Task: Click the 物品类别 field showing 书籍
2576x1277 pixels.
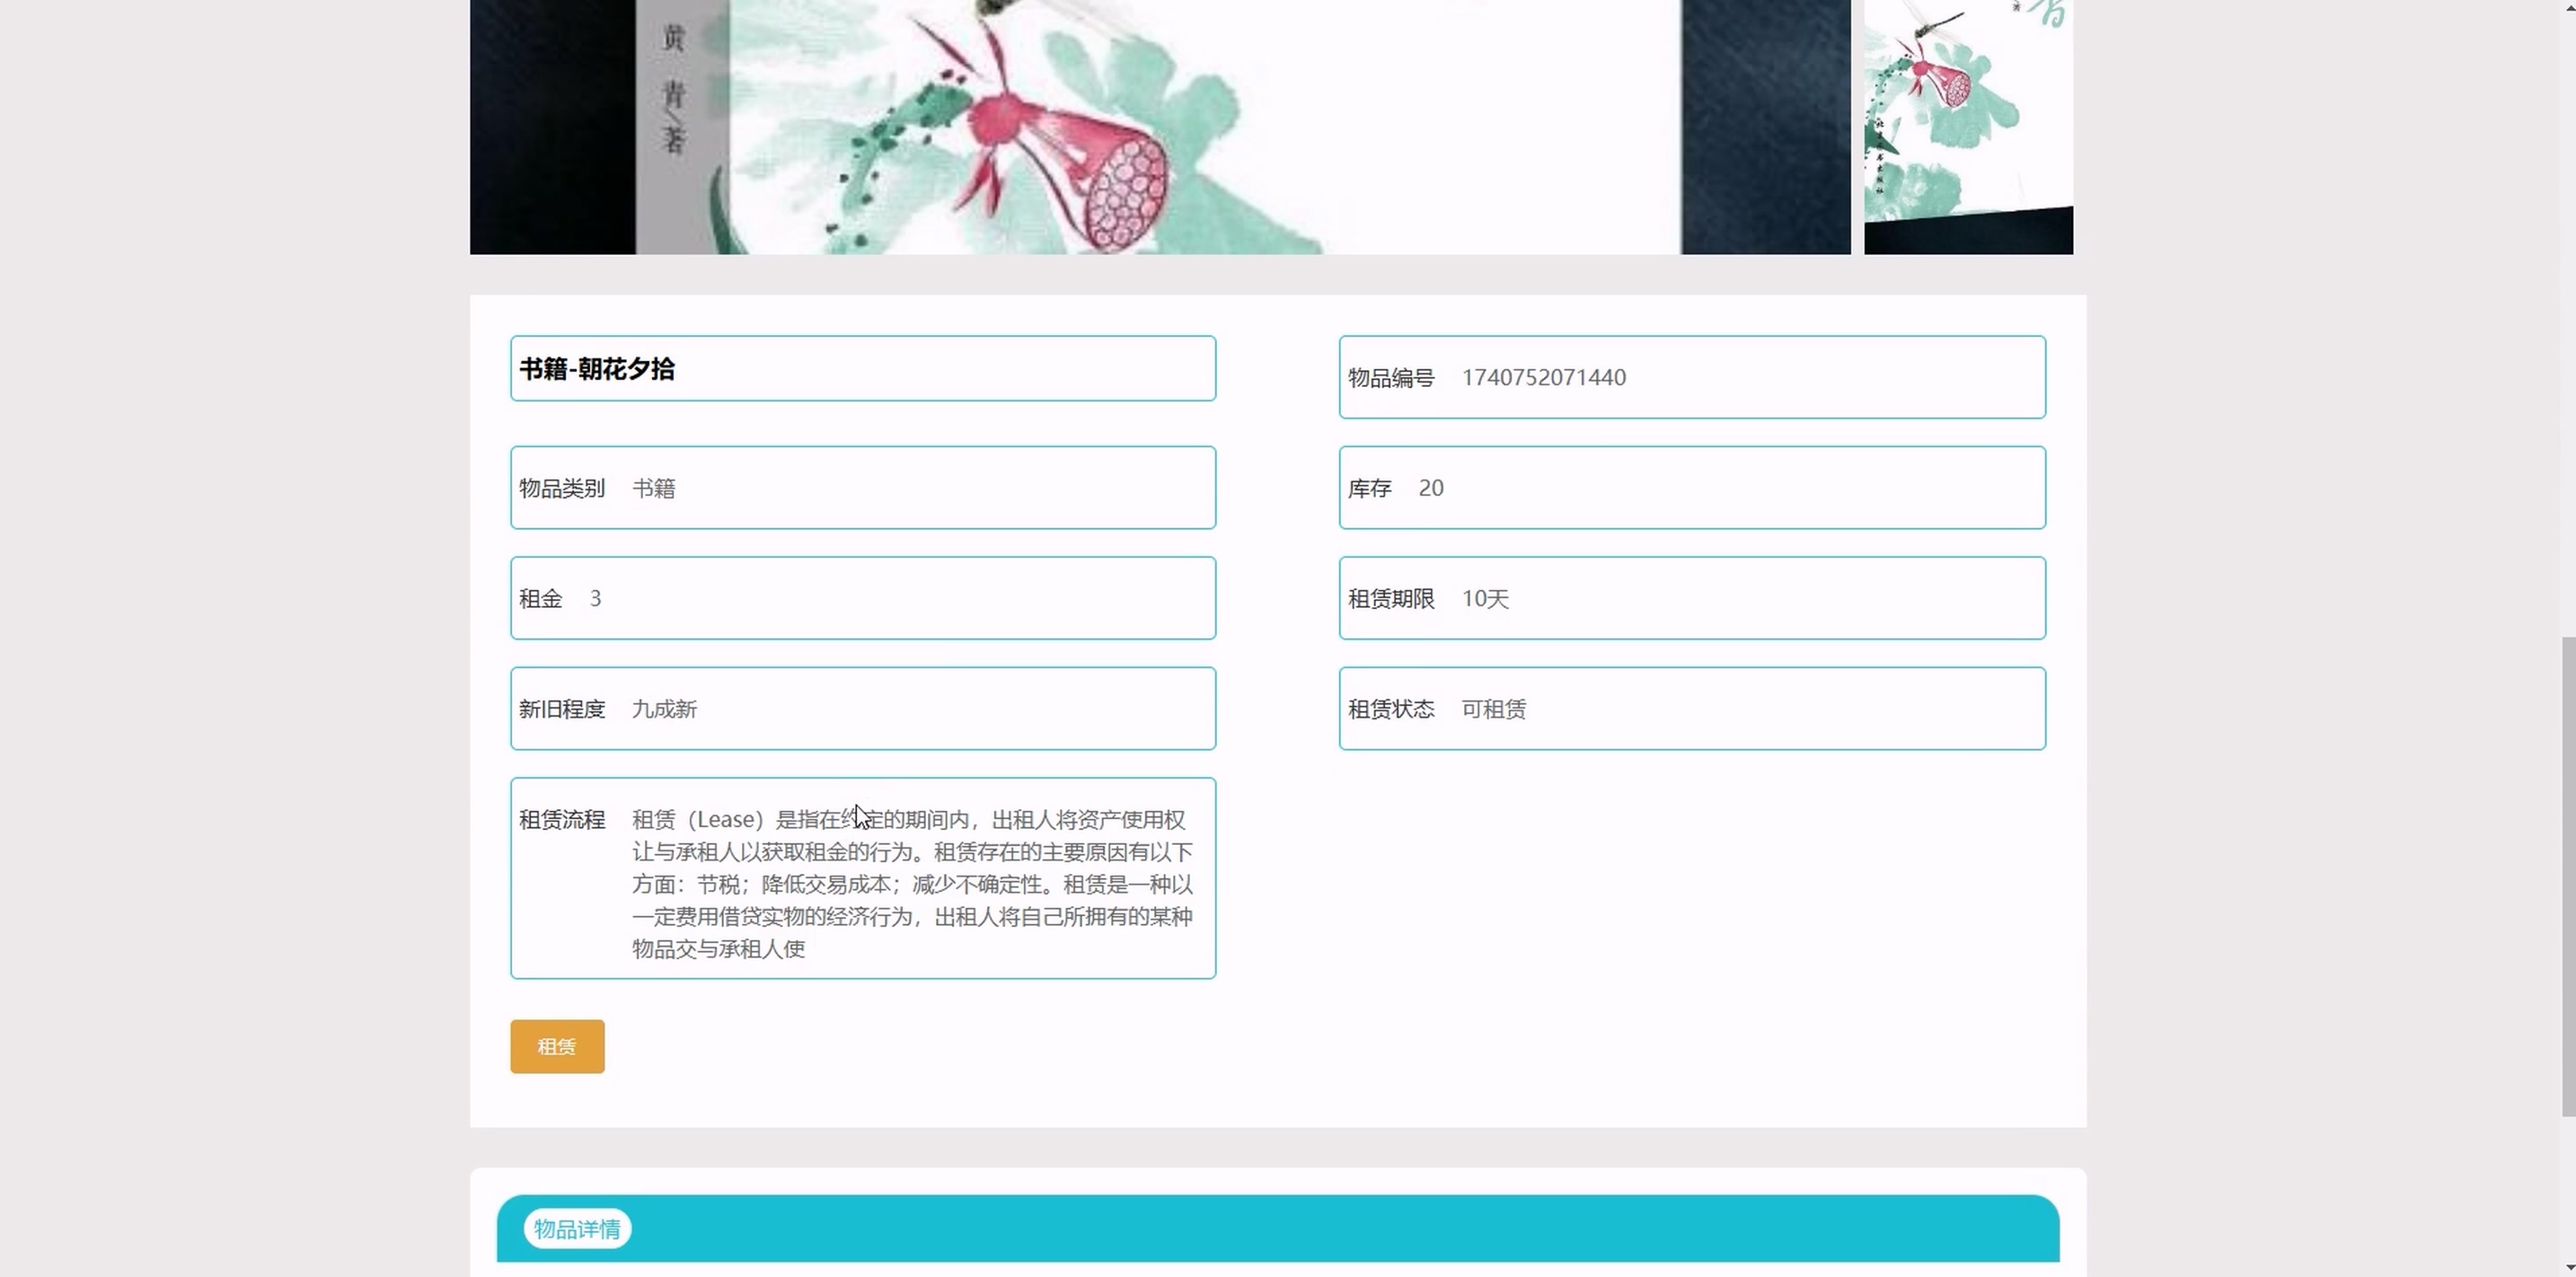Action: pyautogui.click(x=653, y=489)
